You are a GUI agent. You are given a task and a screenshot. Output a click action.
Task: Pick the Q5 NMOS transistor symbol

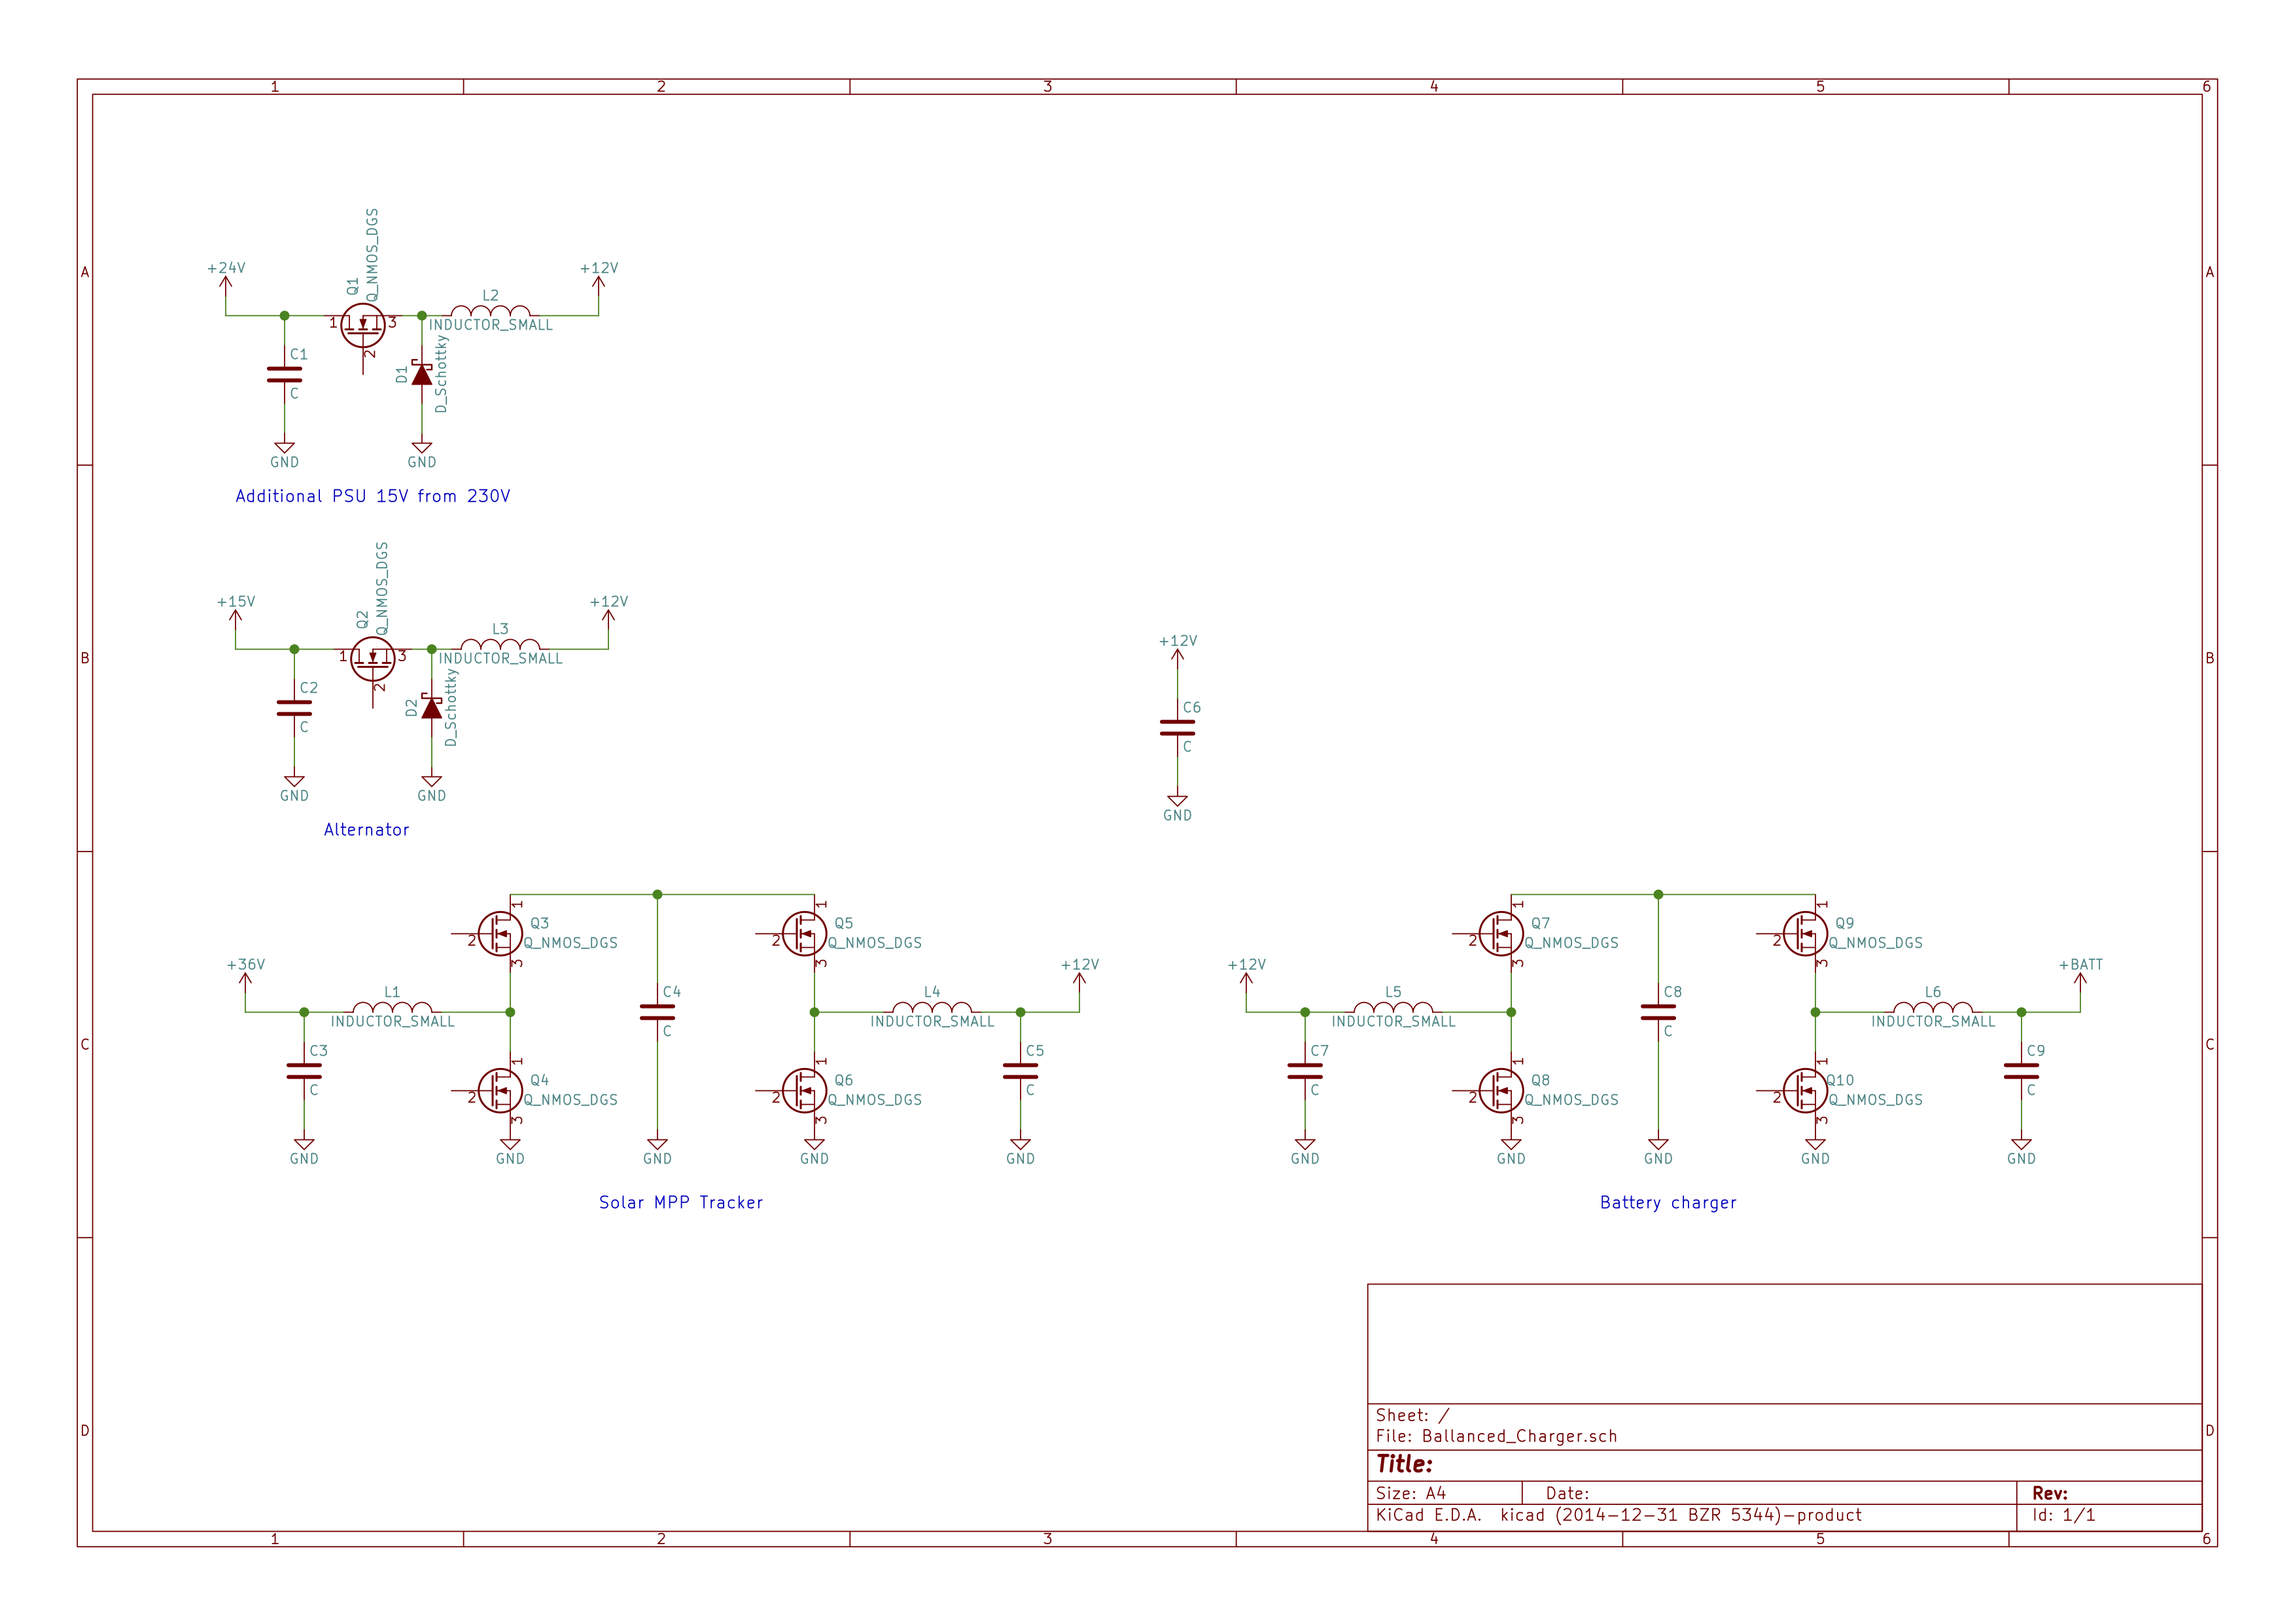[804, 934]
